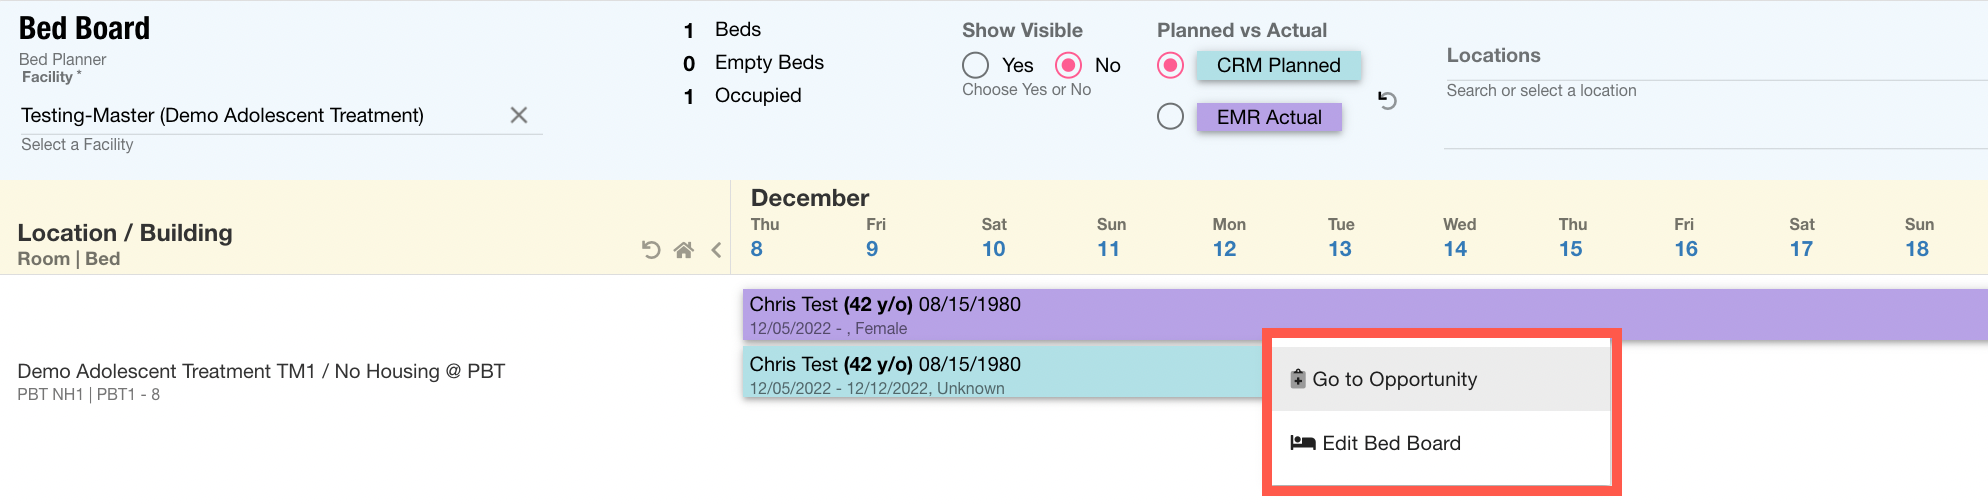Viewport: 1988px width, 504px height.
Task: Click Demo Adolescent Treatment TM1 location row
Action: tap(261, 372)
